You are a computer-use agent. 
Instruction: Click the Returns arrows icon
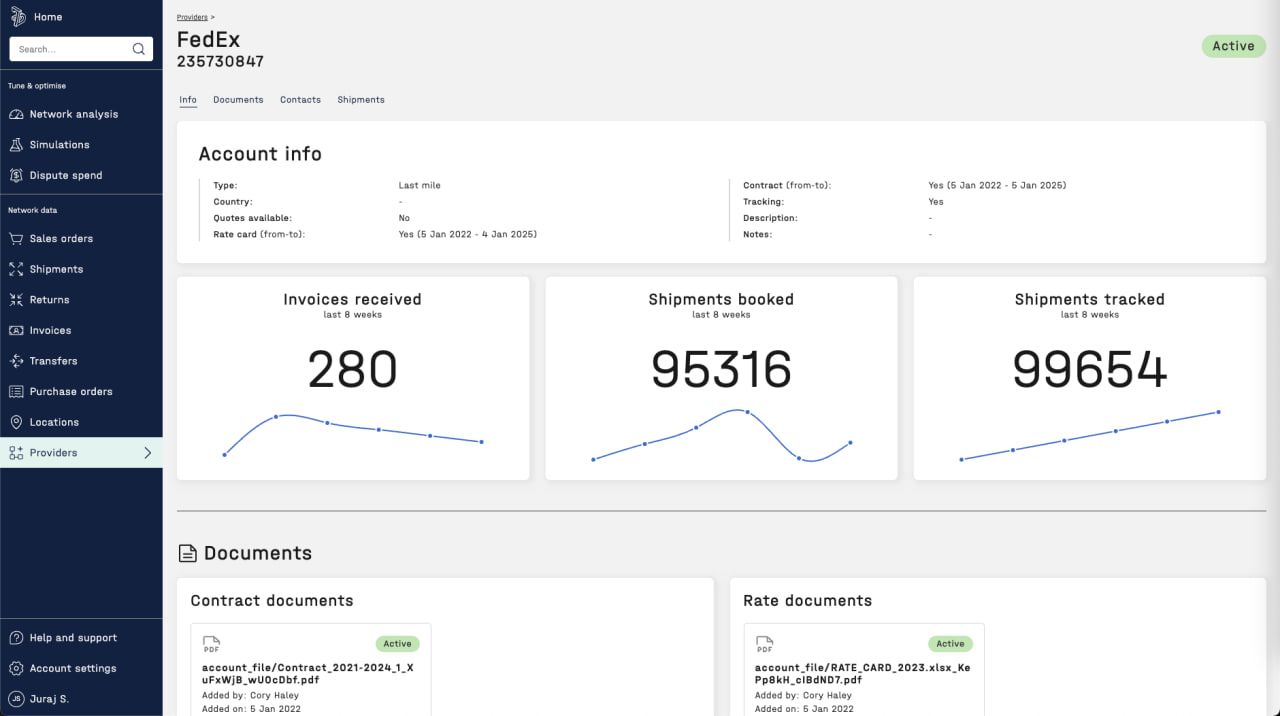[16, 300]
